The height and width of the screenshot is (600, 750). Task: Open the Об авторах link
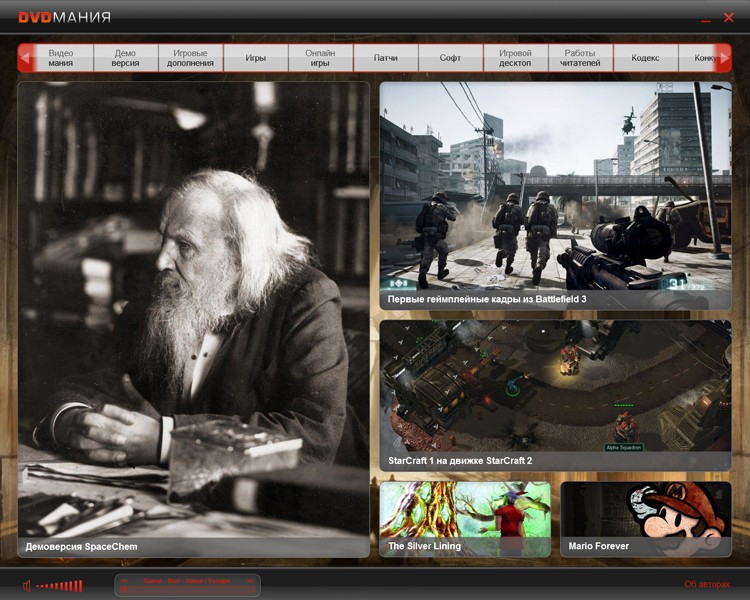pyautogui.click(x=708, y=585)
